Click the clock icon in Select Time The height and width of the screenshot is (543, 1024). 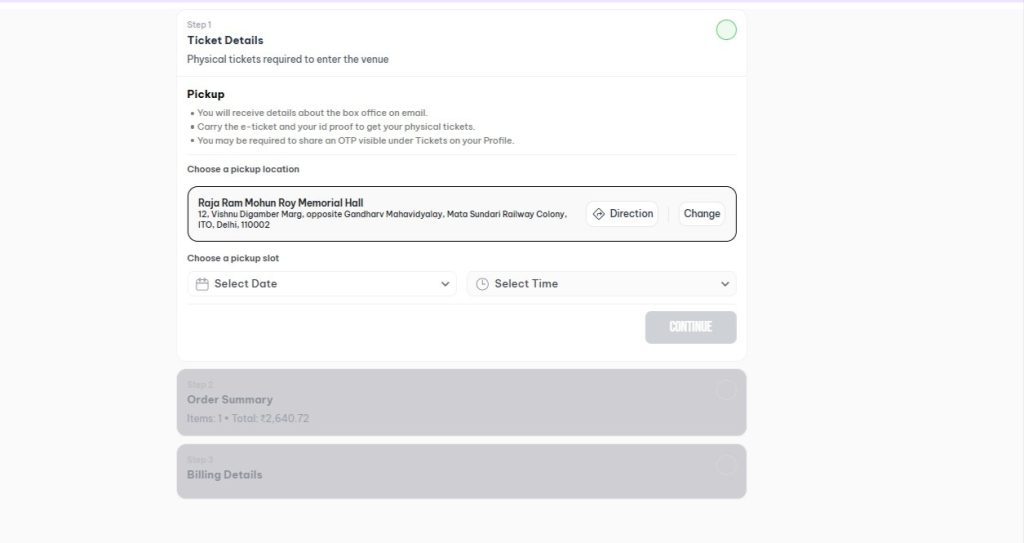tap(482, 284)
